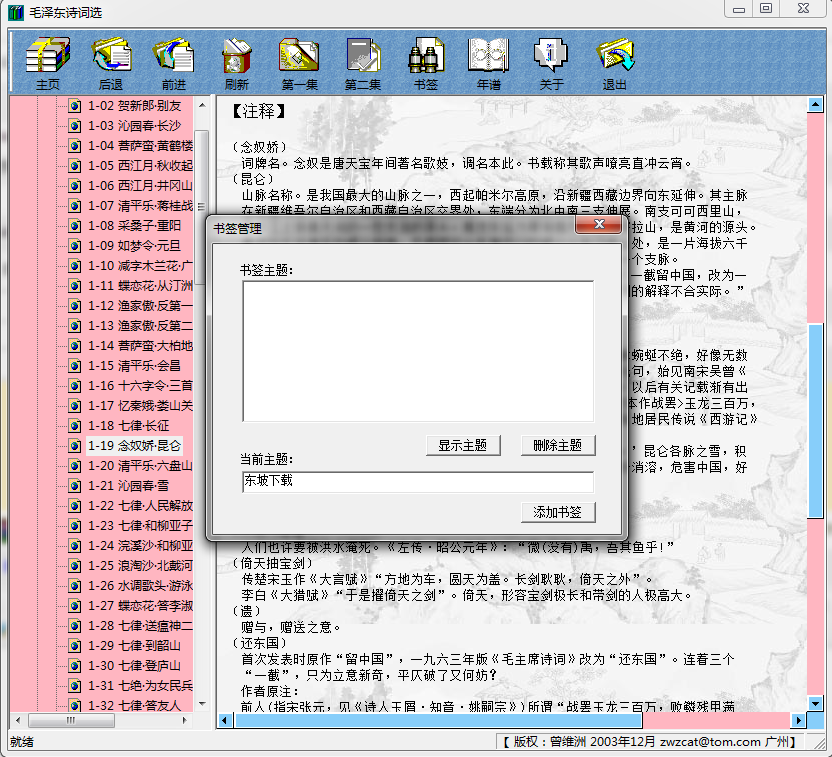Maximize the 毛泽东诗词选 window
The width and height of the screenshot is (832, 757).
pyautogui.click(x=765, y=8)
